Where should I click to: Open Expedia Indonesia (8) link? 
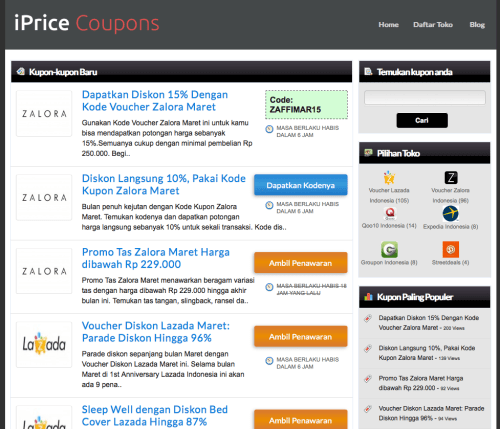click(x=450, y=227)
